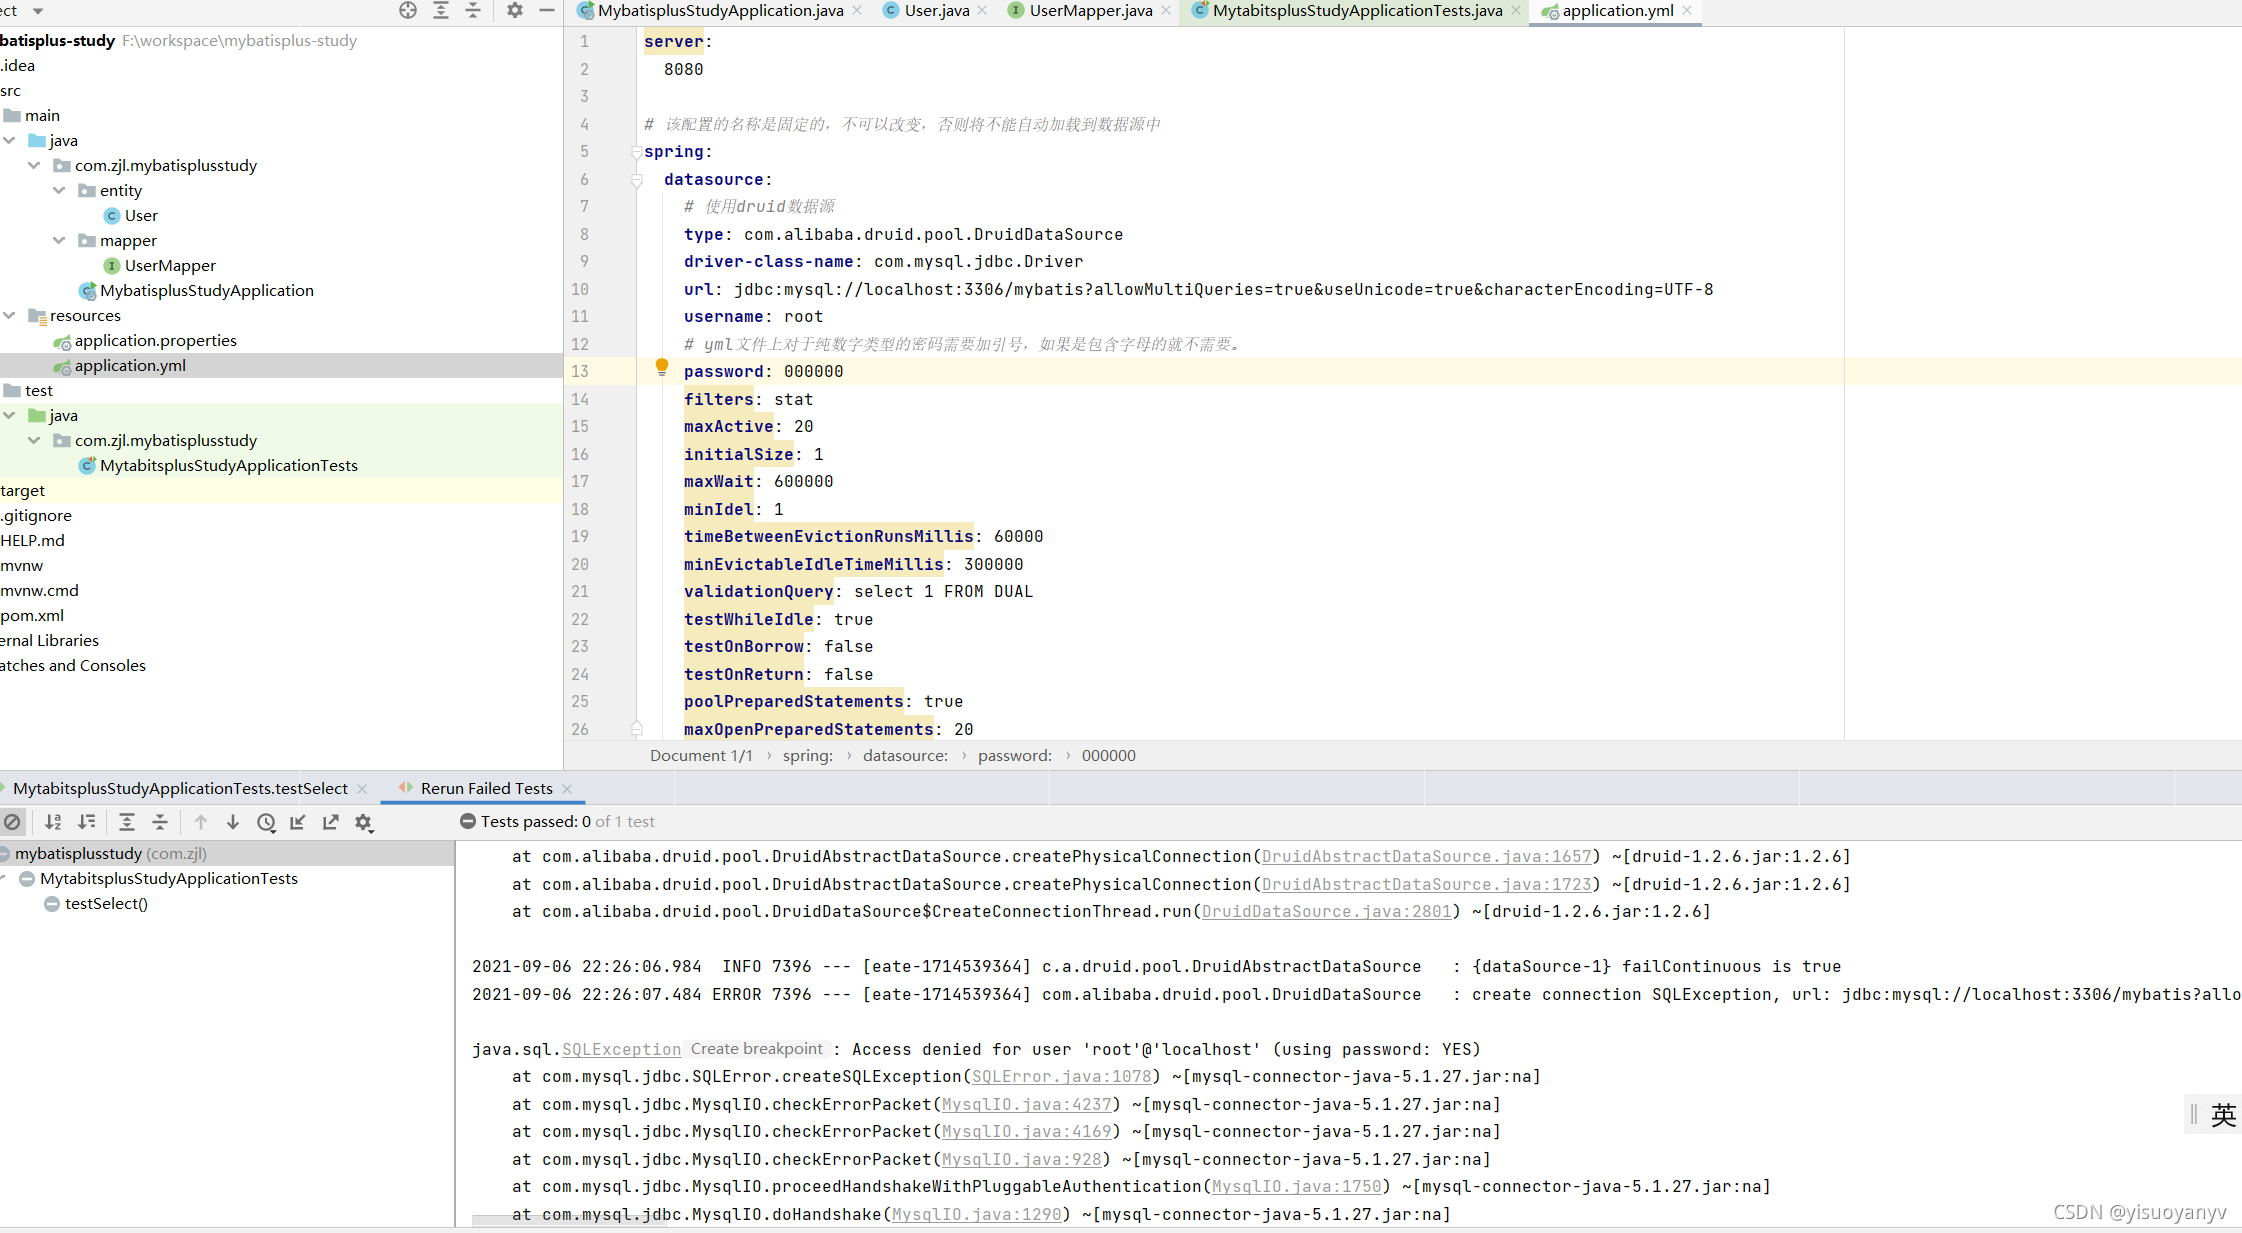Switch to User.java editor tab
Screen dimensions: 2242x1233
(937, 10)
